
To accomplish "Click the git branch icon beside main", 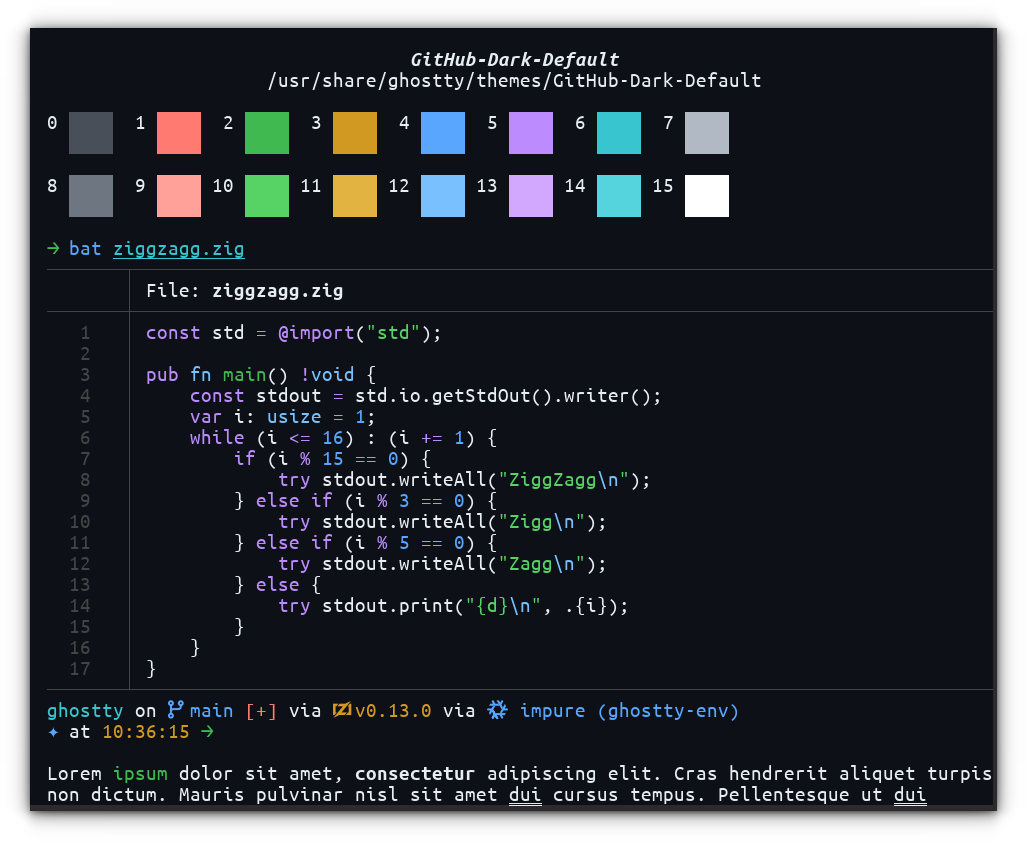I will pyautogui.click(x=176, y=710).
